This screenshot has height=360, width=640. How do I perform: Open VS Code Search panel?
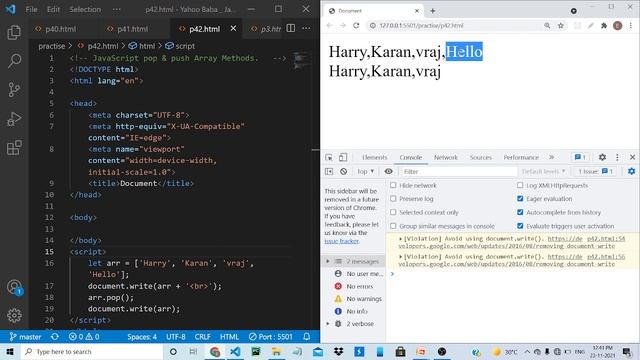pyautogui.click(x=14, y=61)
